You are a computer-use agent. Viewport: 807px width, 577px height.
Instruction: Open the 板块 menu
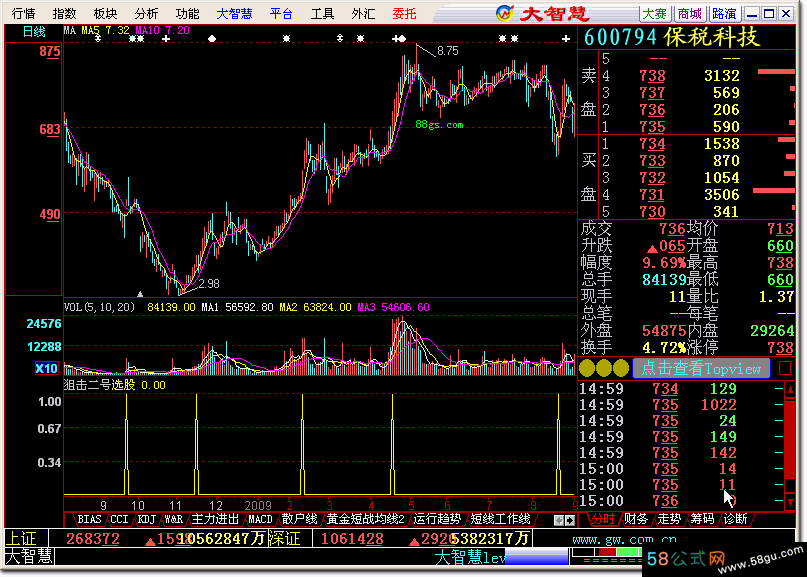tap(106, 13)
